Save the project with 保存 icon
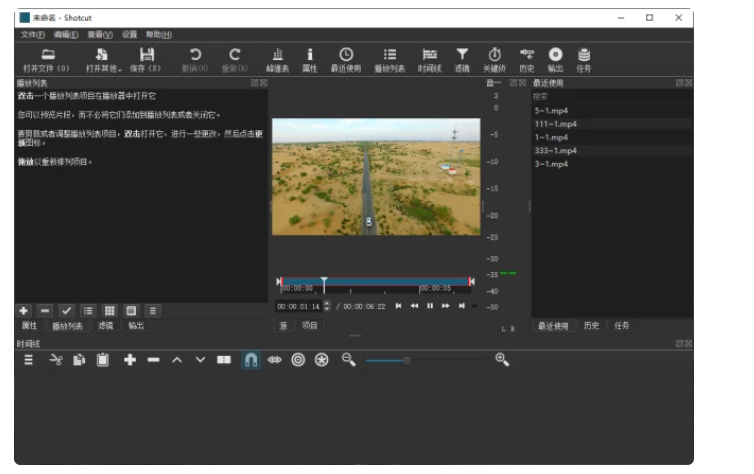 tap(147, 55)
